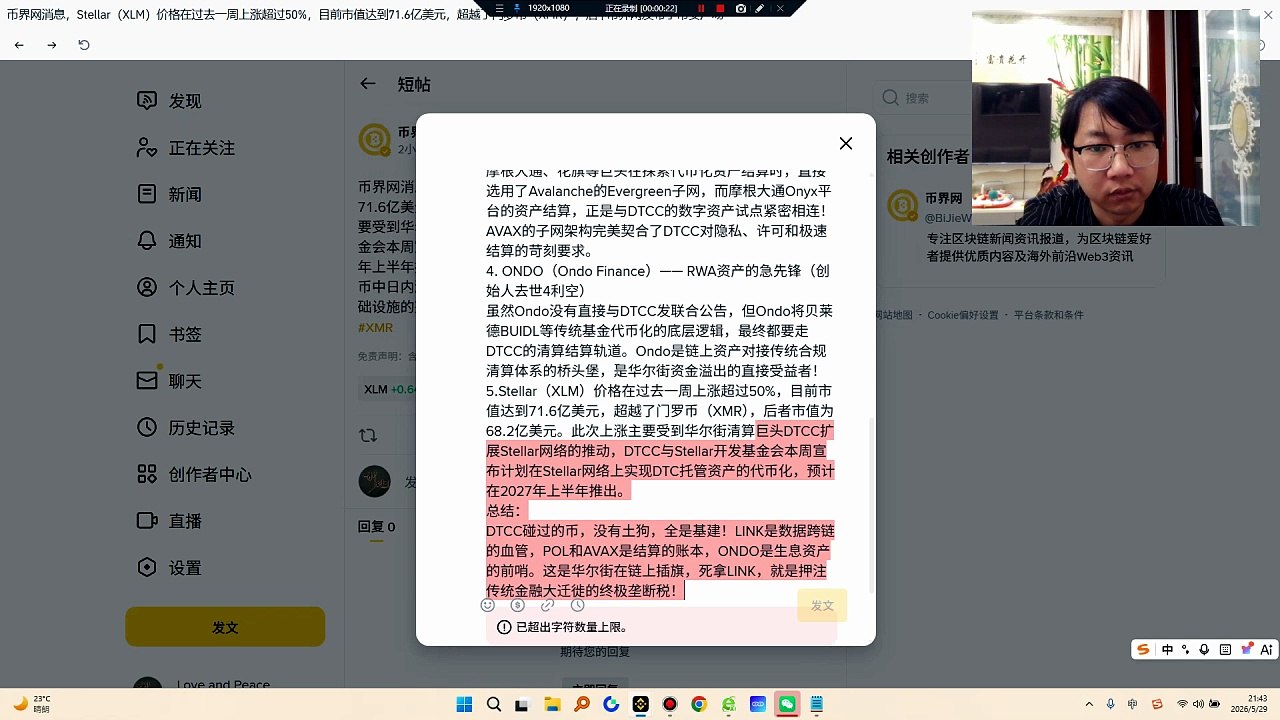1280x720 pixels.
Task: Open the Windows Start menu
Action: (464, 705)
